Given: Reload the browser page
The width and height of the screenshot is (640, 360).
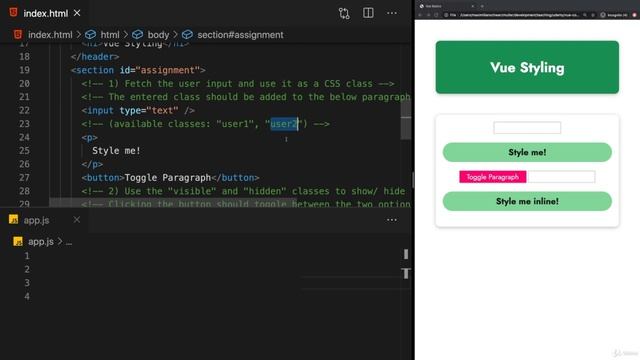Looking at the screenshot, I should tap(436, 15).
